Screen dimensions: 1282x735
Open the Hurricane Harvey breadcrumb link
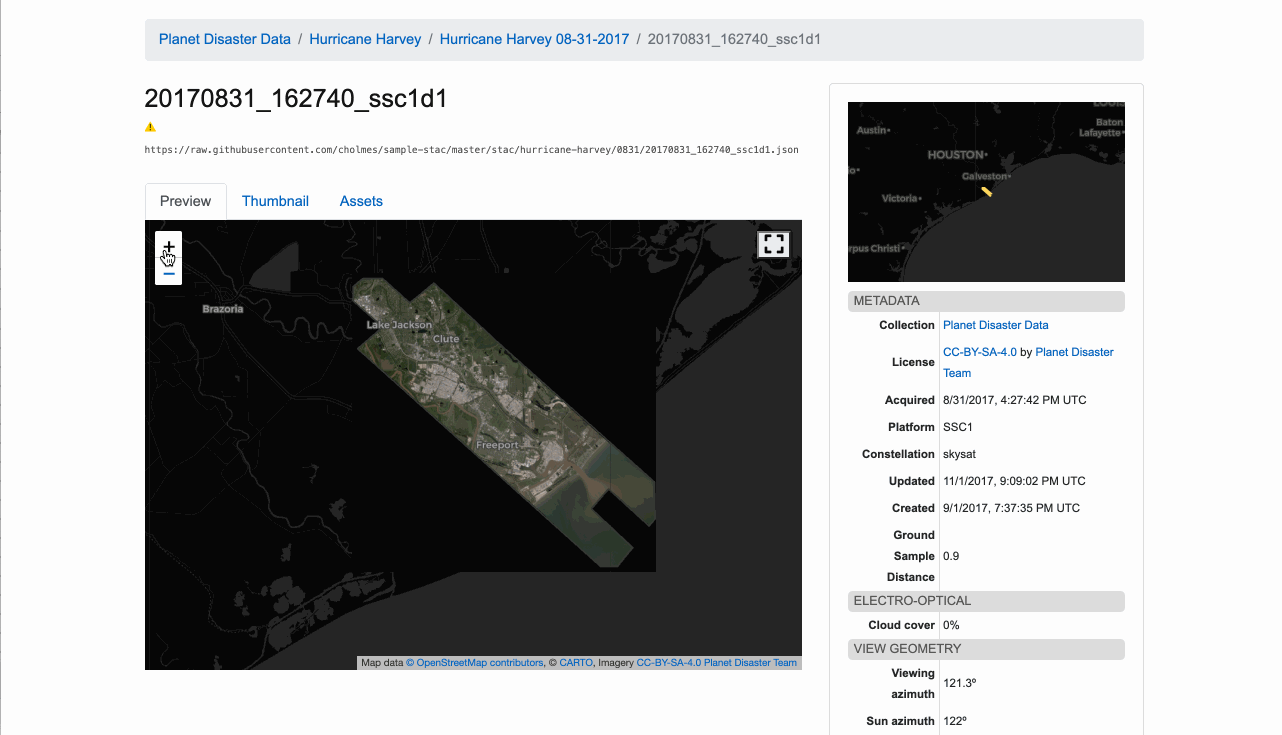(x=365, y=39)
